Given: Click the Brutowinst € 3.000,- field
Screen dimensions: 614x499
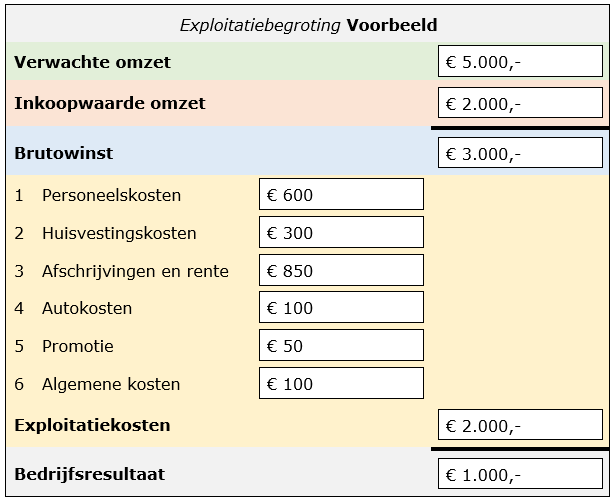Looking at the screenshot, I should (x=520, y=153).
